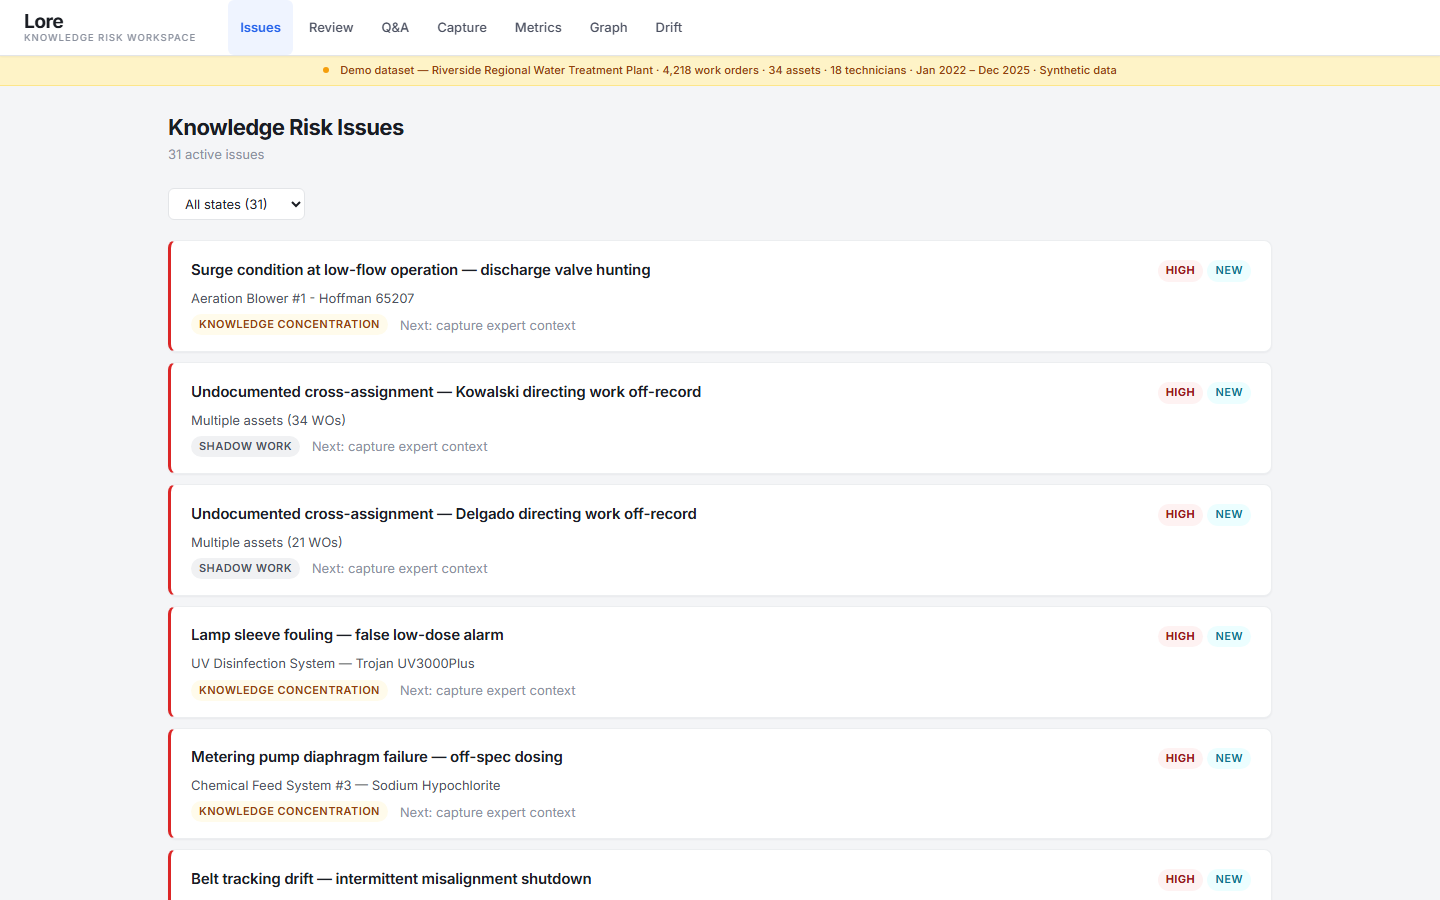Click the orange dot in demo dataset banner
Image resolution: width=1440 pixels, height=900 pixels.
pos(326,70)
